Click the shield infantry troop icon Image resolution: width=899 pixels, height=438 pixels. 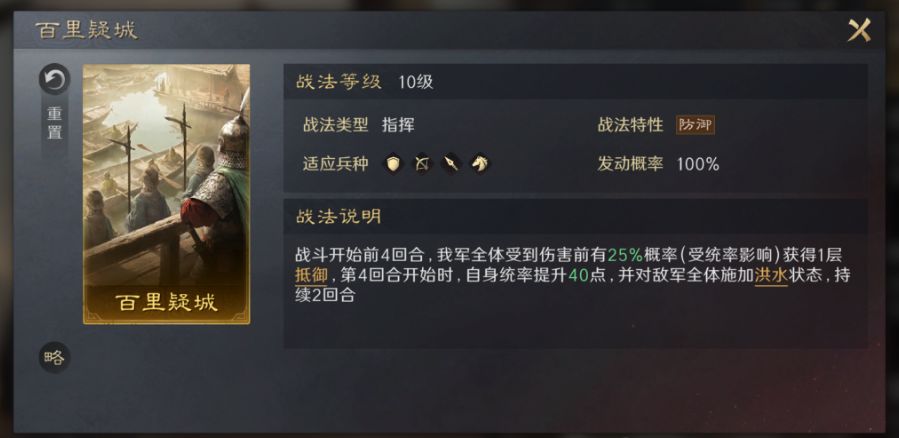[392, 165]
